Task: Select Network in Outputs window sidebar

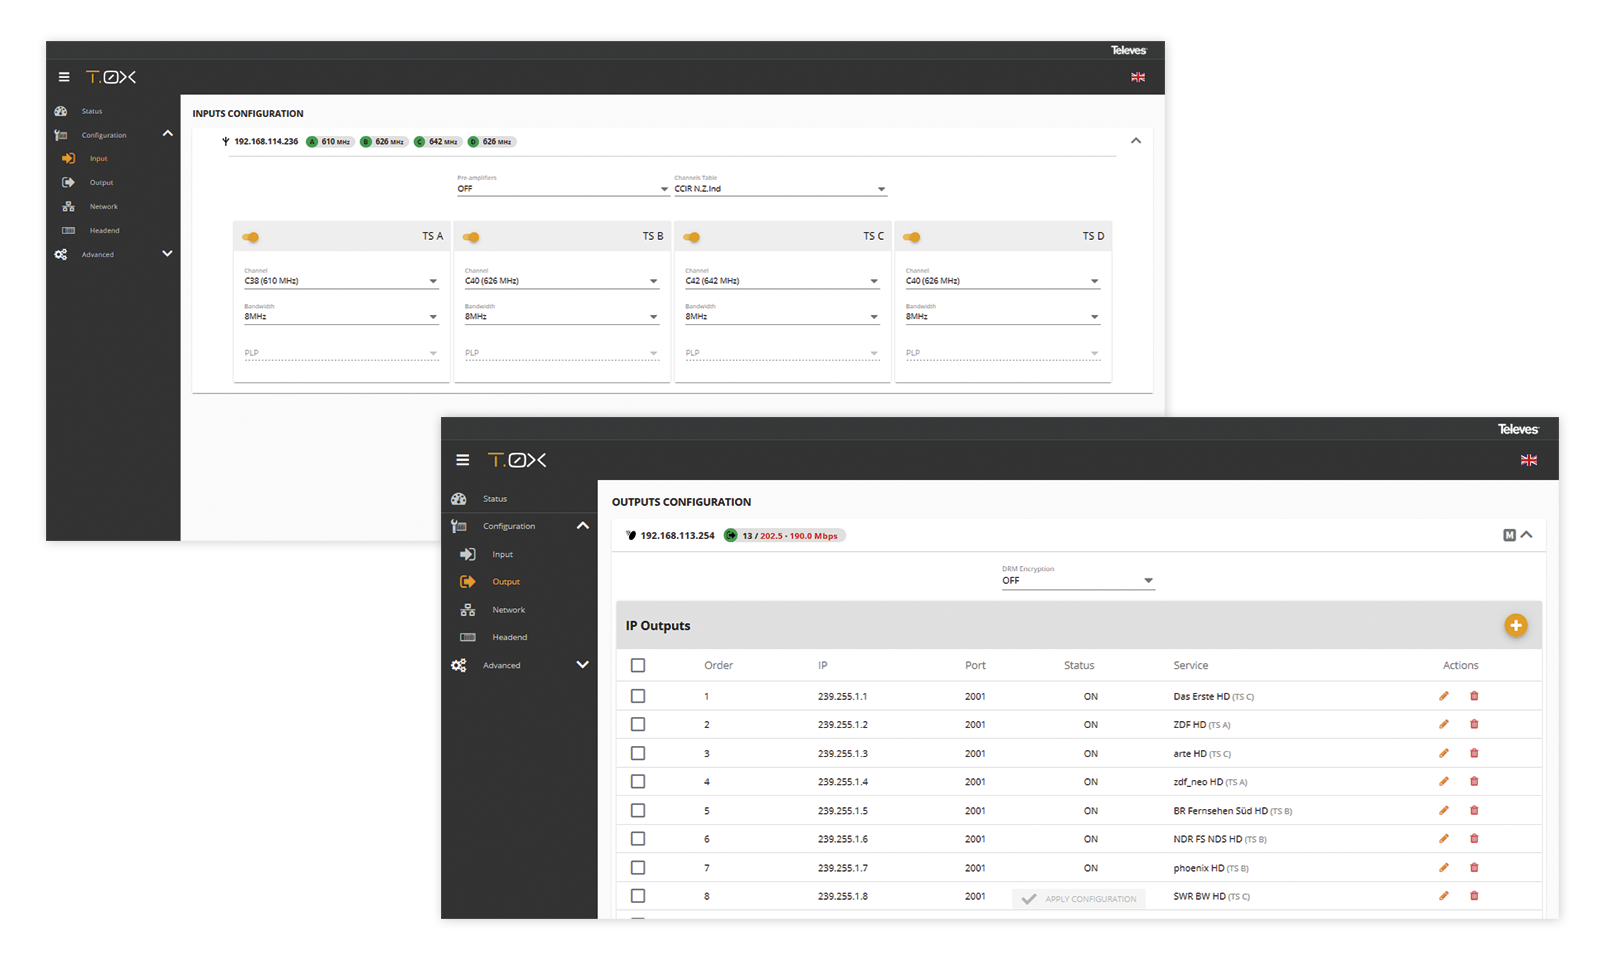Action: (x=508, y=609)
